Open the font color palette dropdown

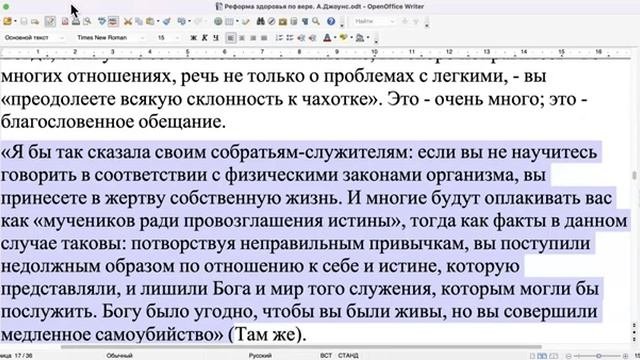point(335,38)
